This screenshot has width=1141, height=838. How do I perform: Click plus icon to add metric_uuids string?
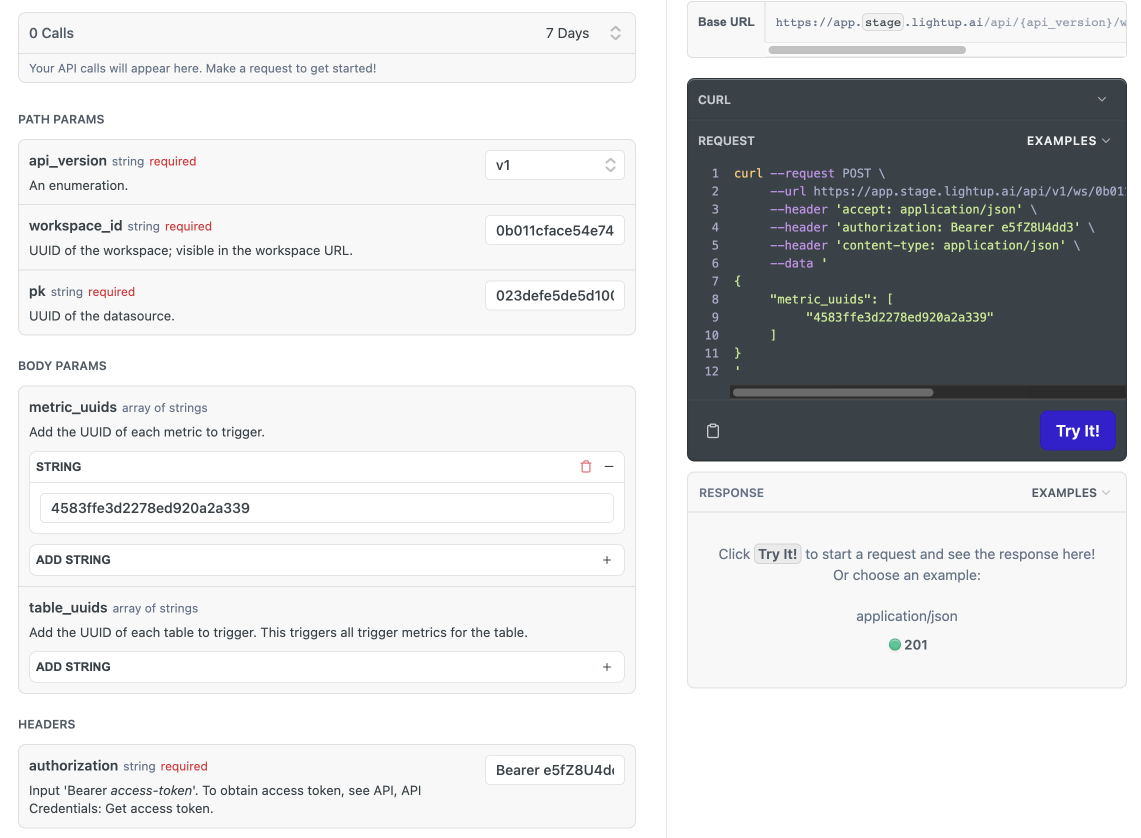[x=607, y=560]
